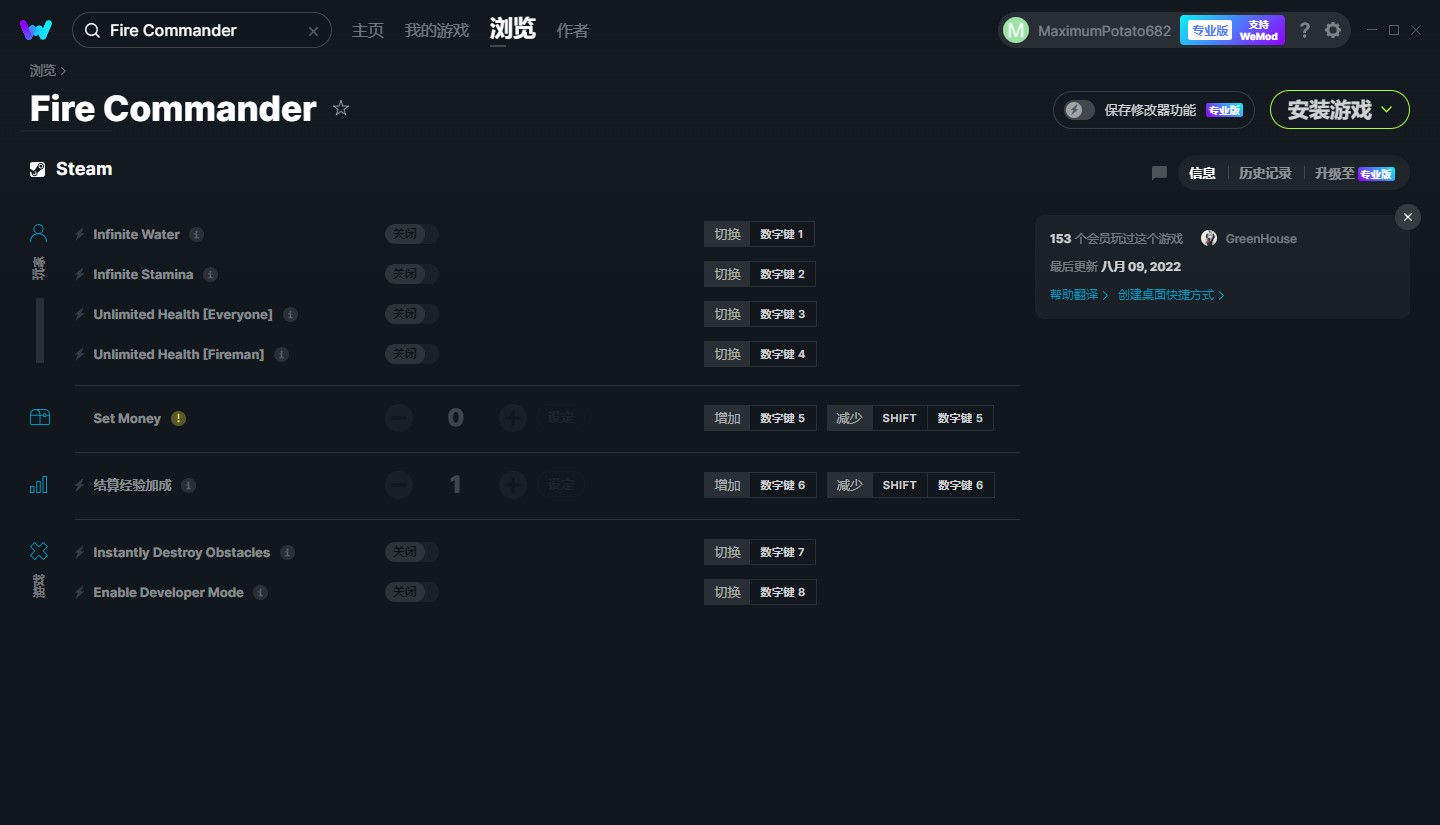1440x825 pixels.
Task: Open 我的游戏 tab
Action: pyautogui.click(x=437, y=30)
